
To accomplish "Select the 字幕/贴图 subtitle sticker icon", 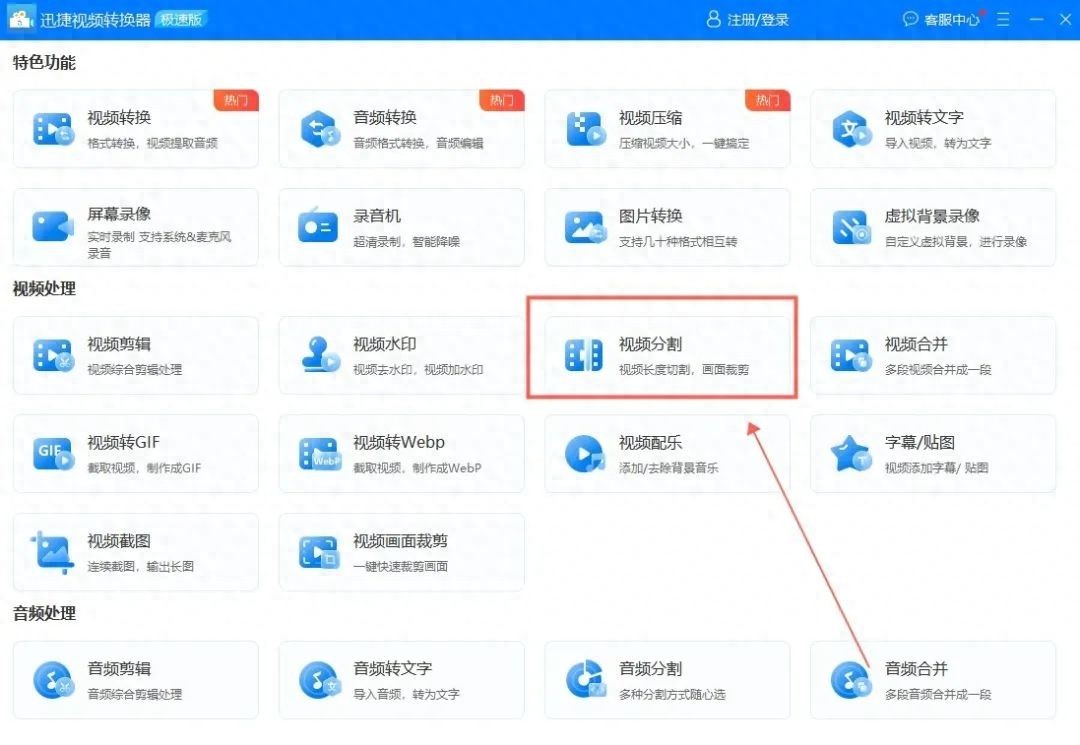I will pos(850,454).
